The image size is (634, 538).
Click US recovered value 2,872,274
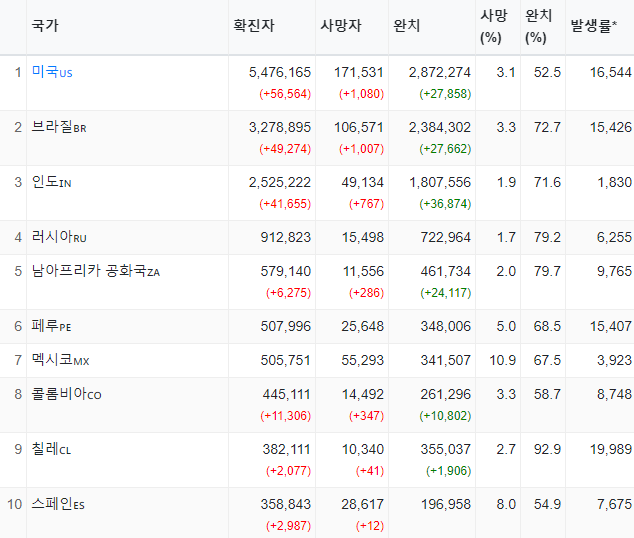pos(440,72)
